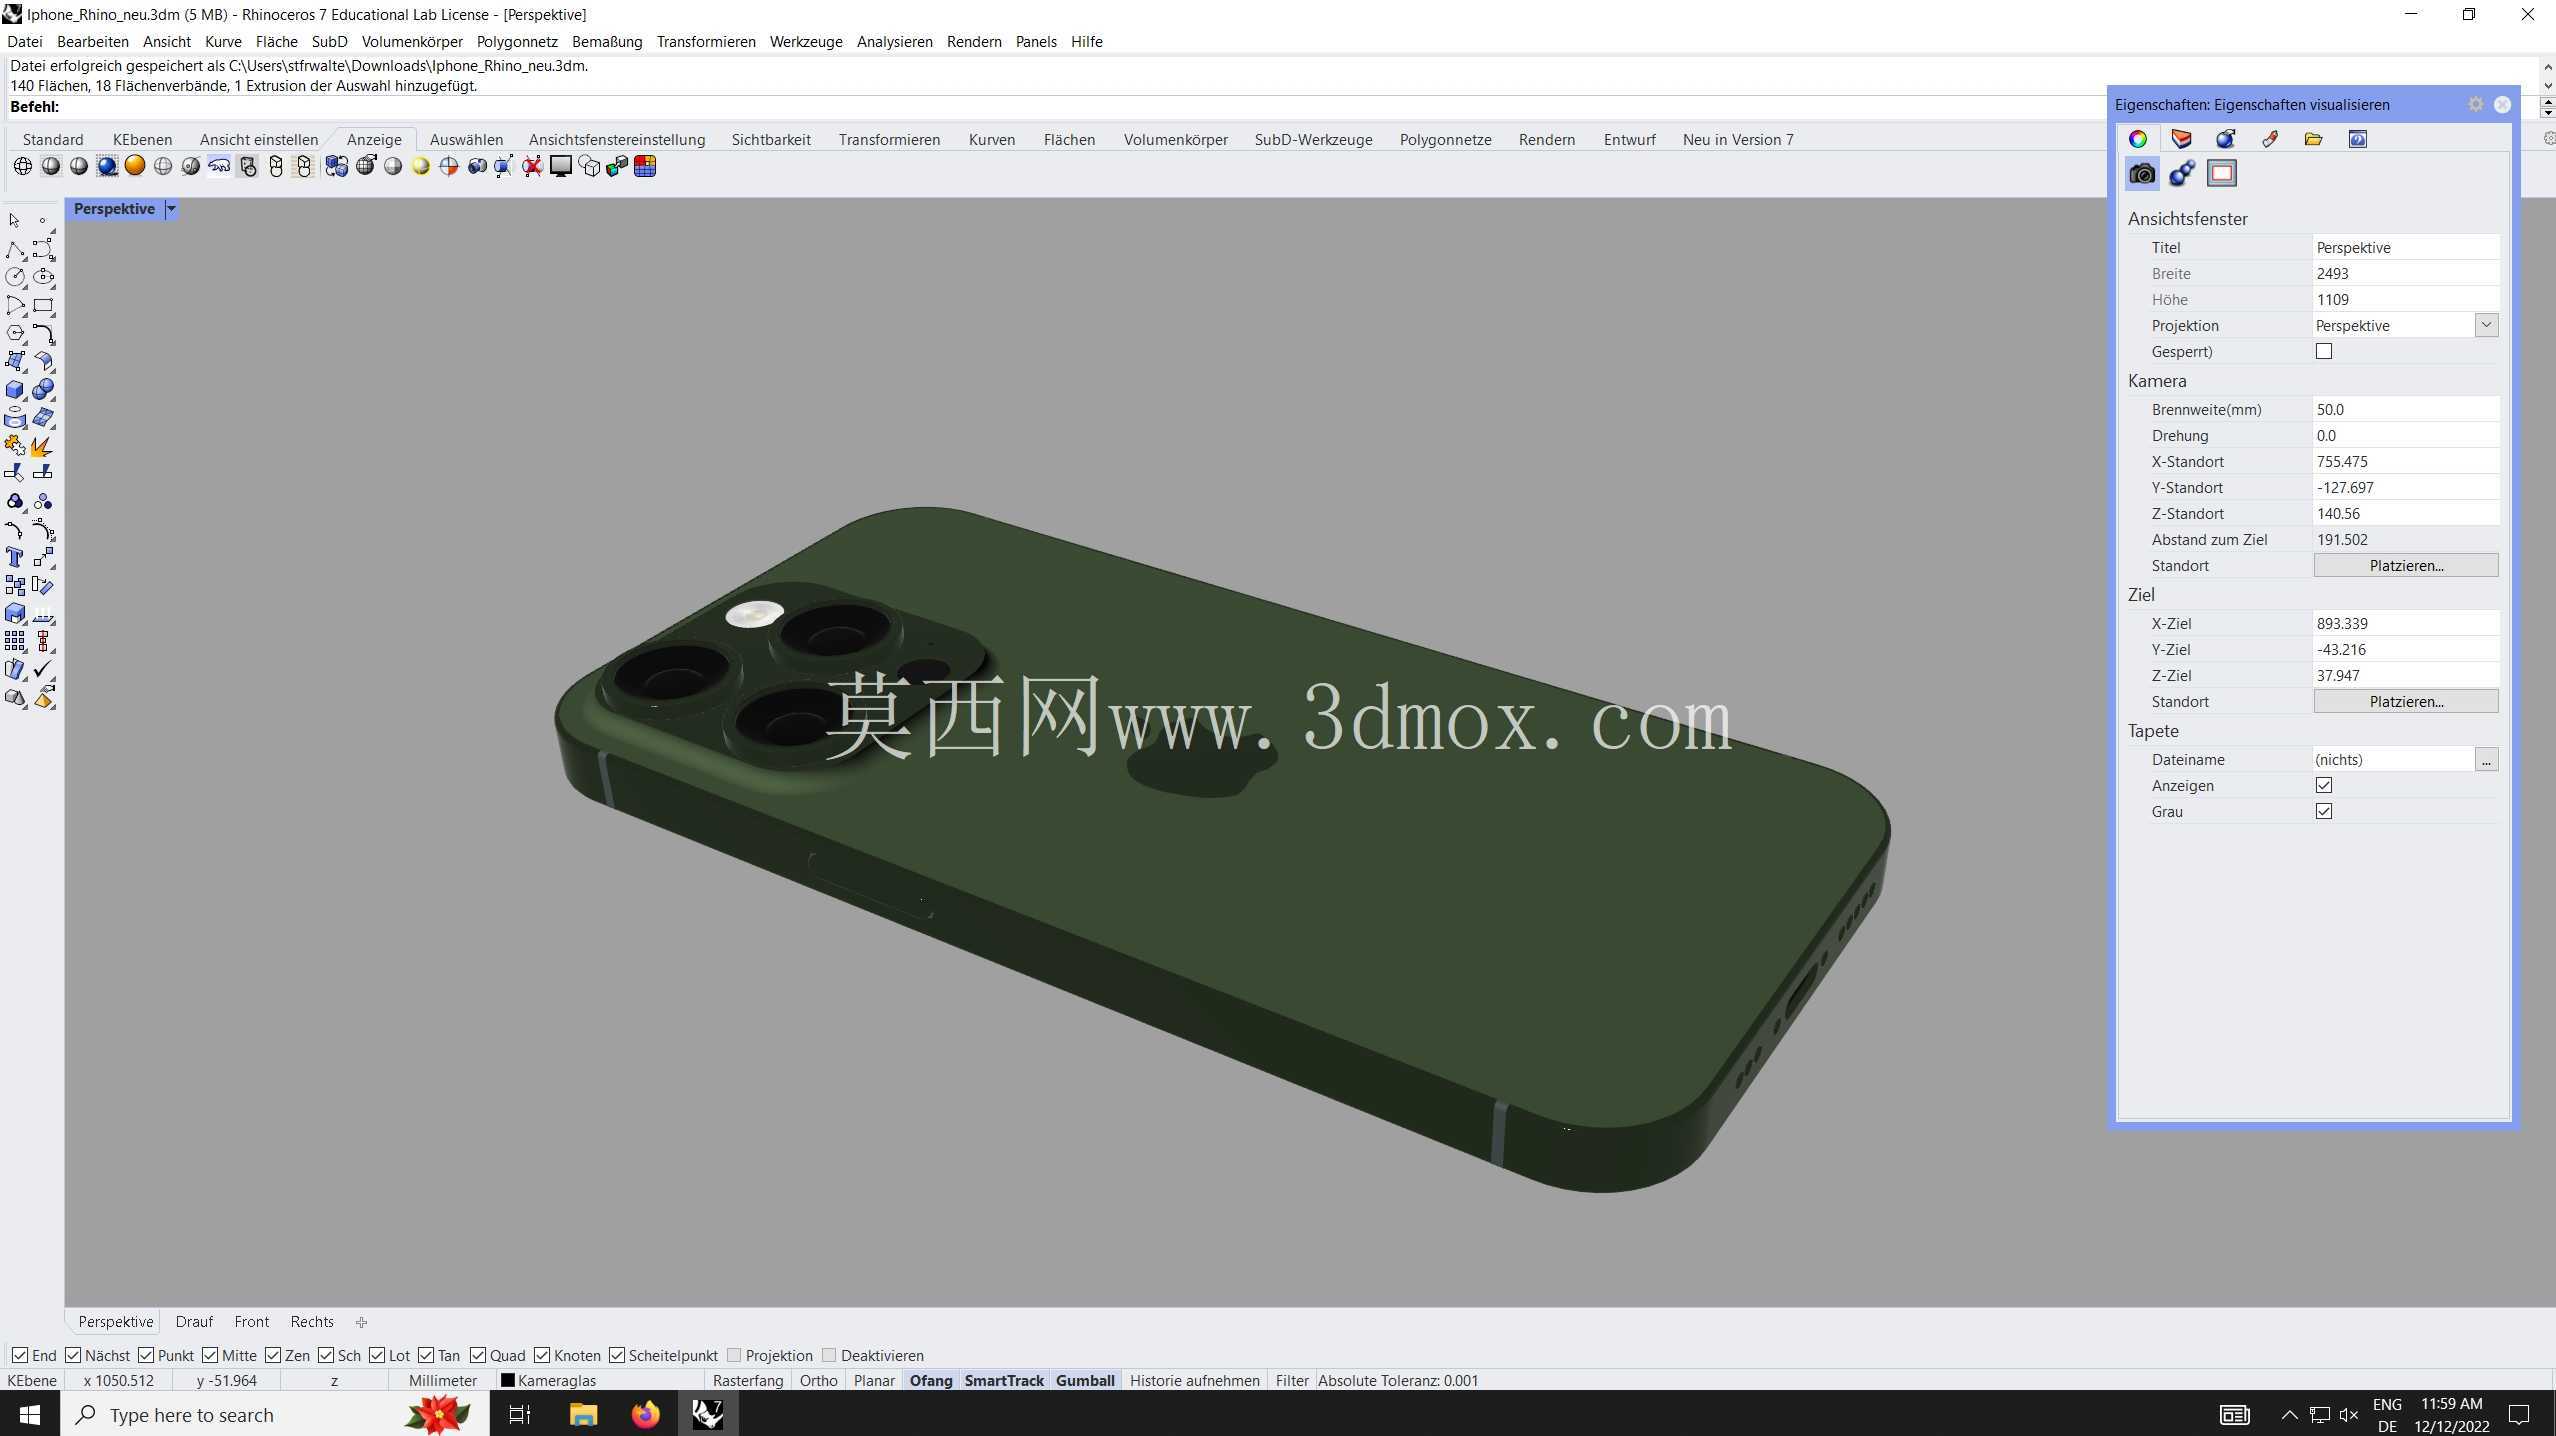The width and height of the screenshot is (2556, 1436).
Task: Click Platzieren button under Ziel Standort
Action: (x=2406, y=701)
